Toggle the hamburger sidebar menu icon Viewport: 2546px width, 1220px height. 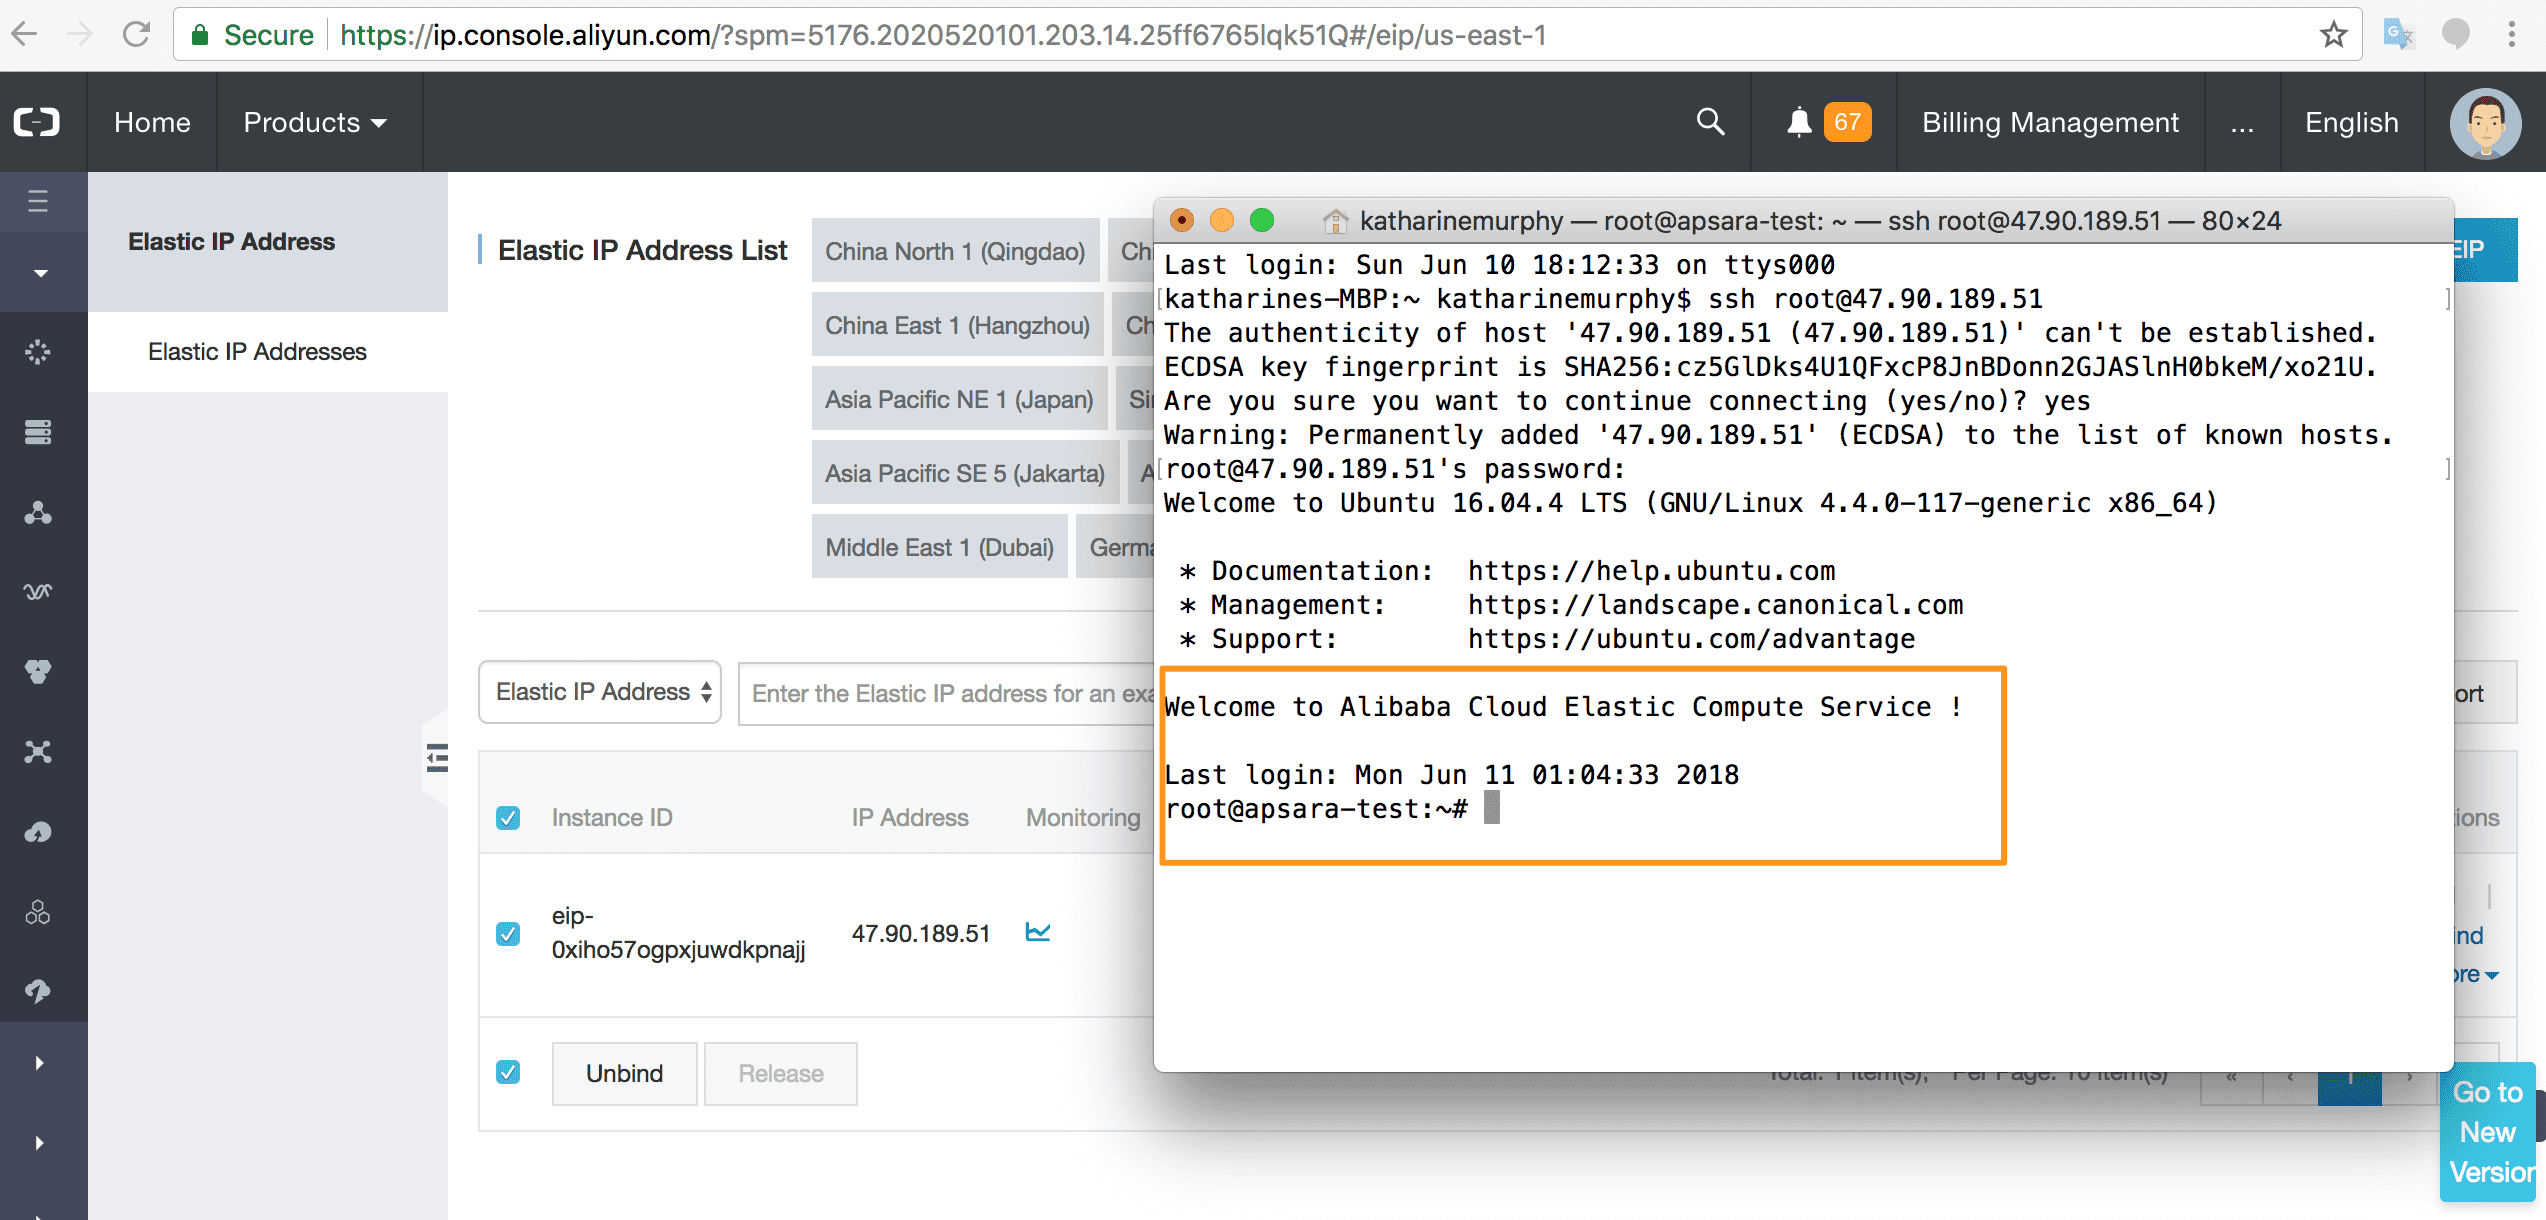[38, 201]
